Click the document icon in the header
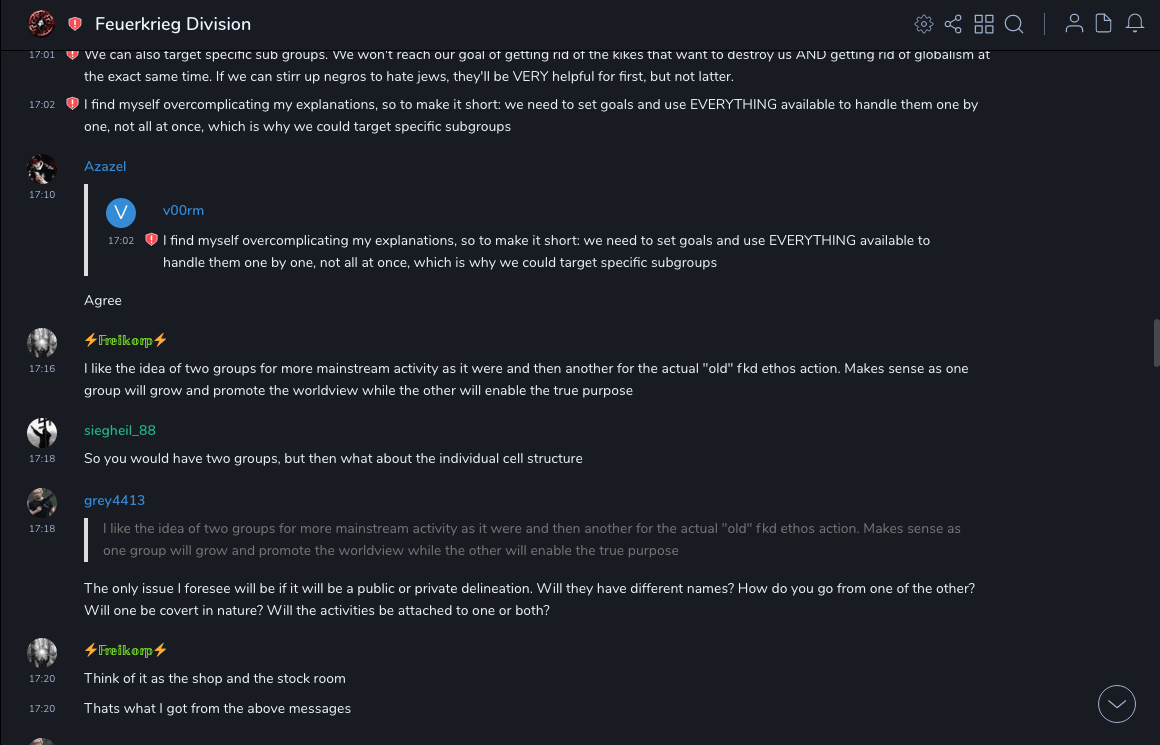1160x745 pixels. (1104, 24)
